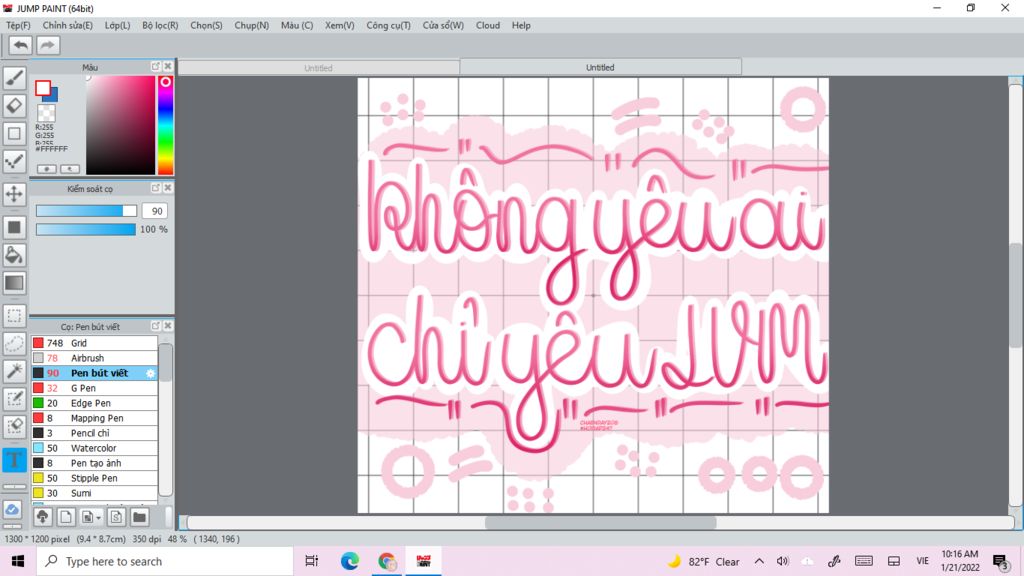Pick a color in saturation square
The height and width of the screenshot is (576, 1024).
pyautogui.click(x=121, y=125)
